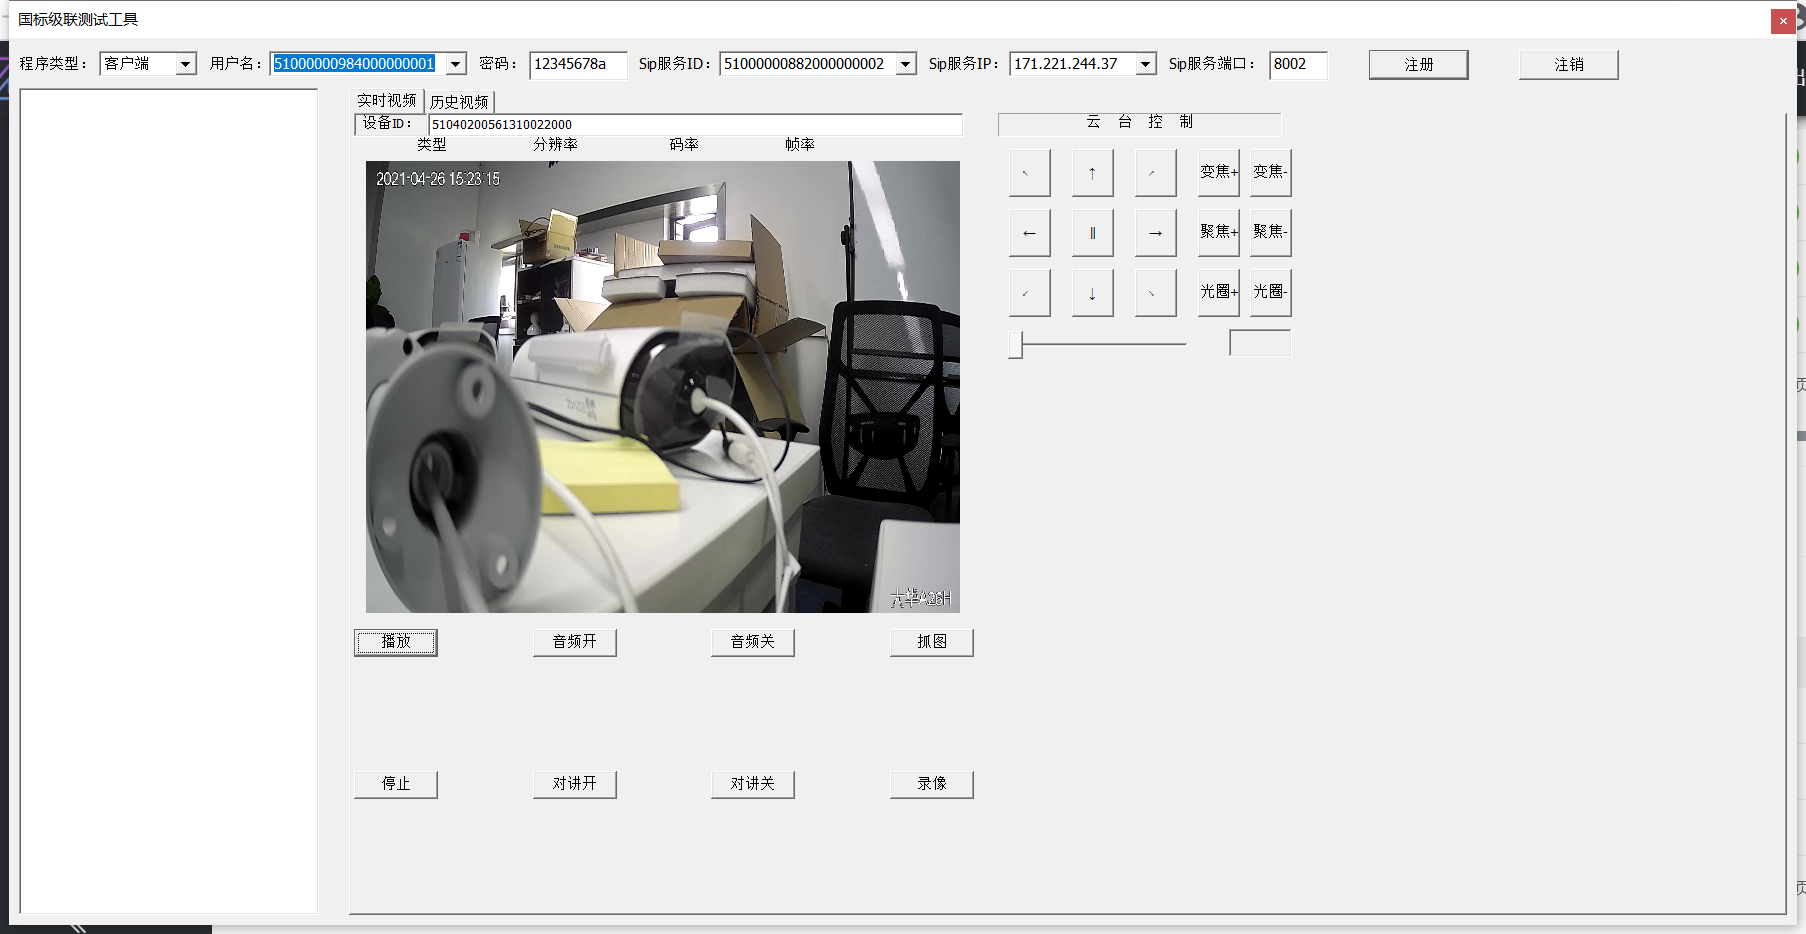This screenshot has height=934, width=1806.
Task: Click the 设备ID input field
Action: click(695, 124)
